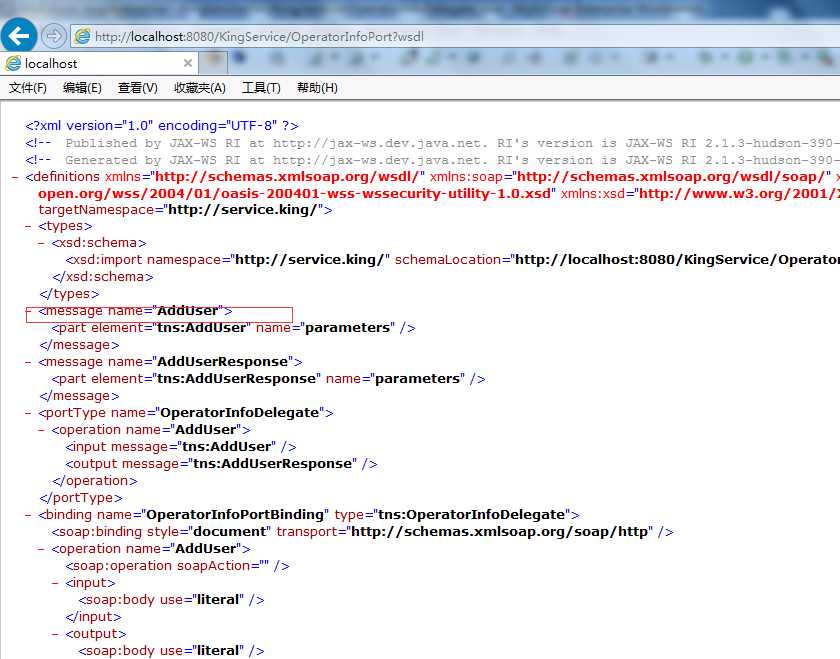Click xmlns:soap value http://schemas.xmlsoap.org/wsdl/soap/

(x=671, y=177)
